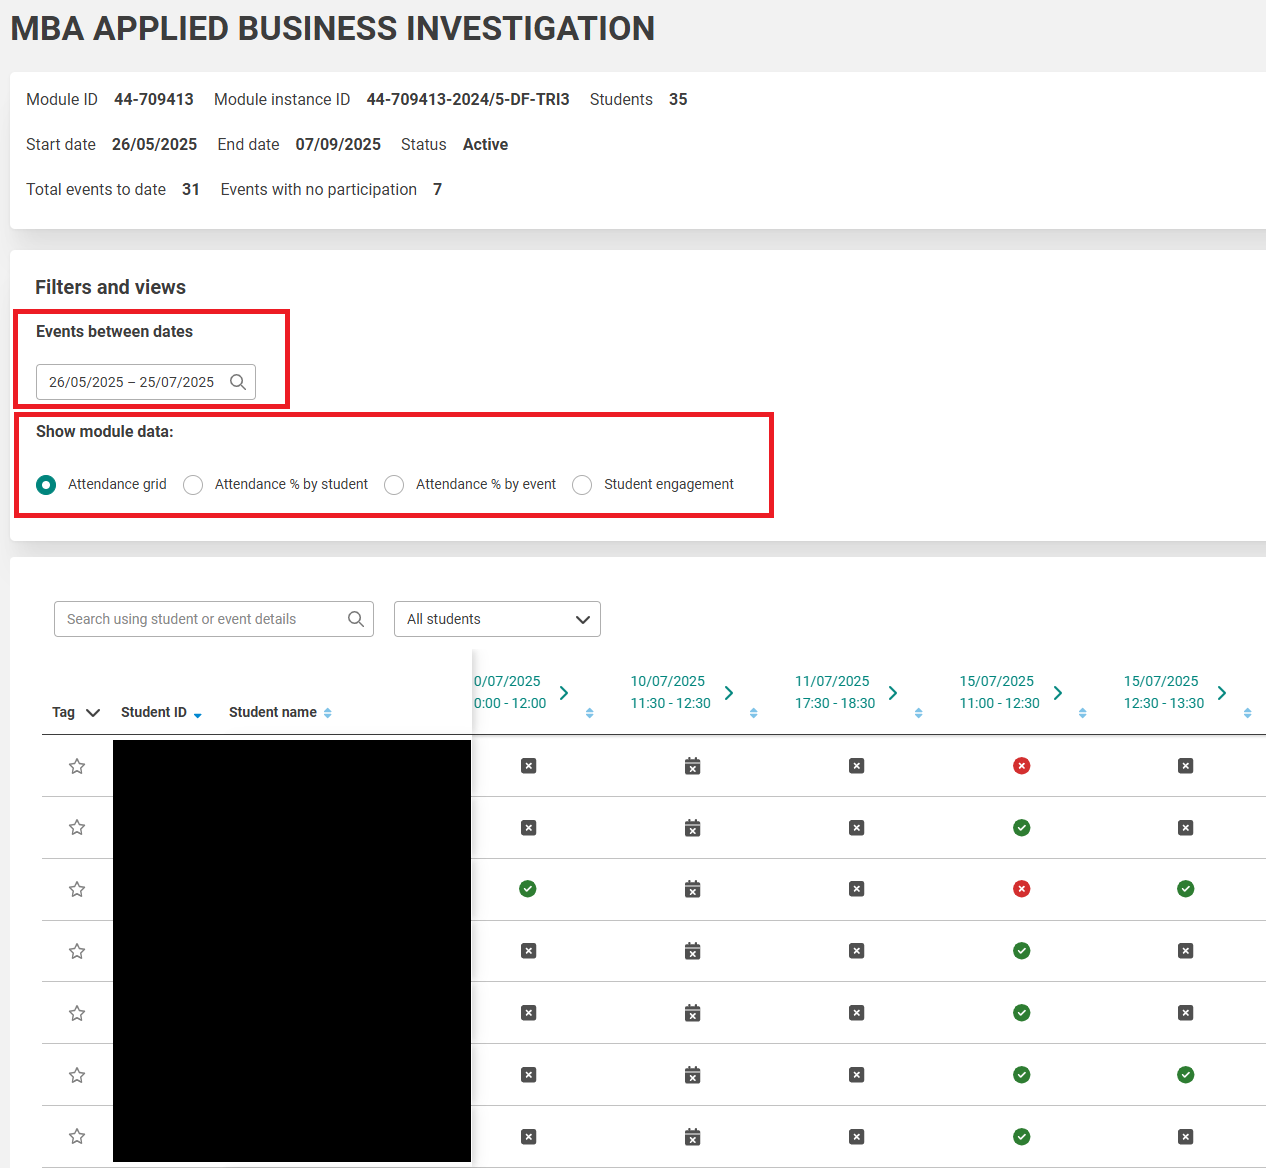Choose the Attendance % by event option
1266x1168 pixels.
394,485
